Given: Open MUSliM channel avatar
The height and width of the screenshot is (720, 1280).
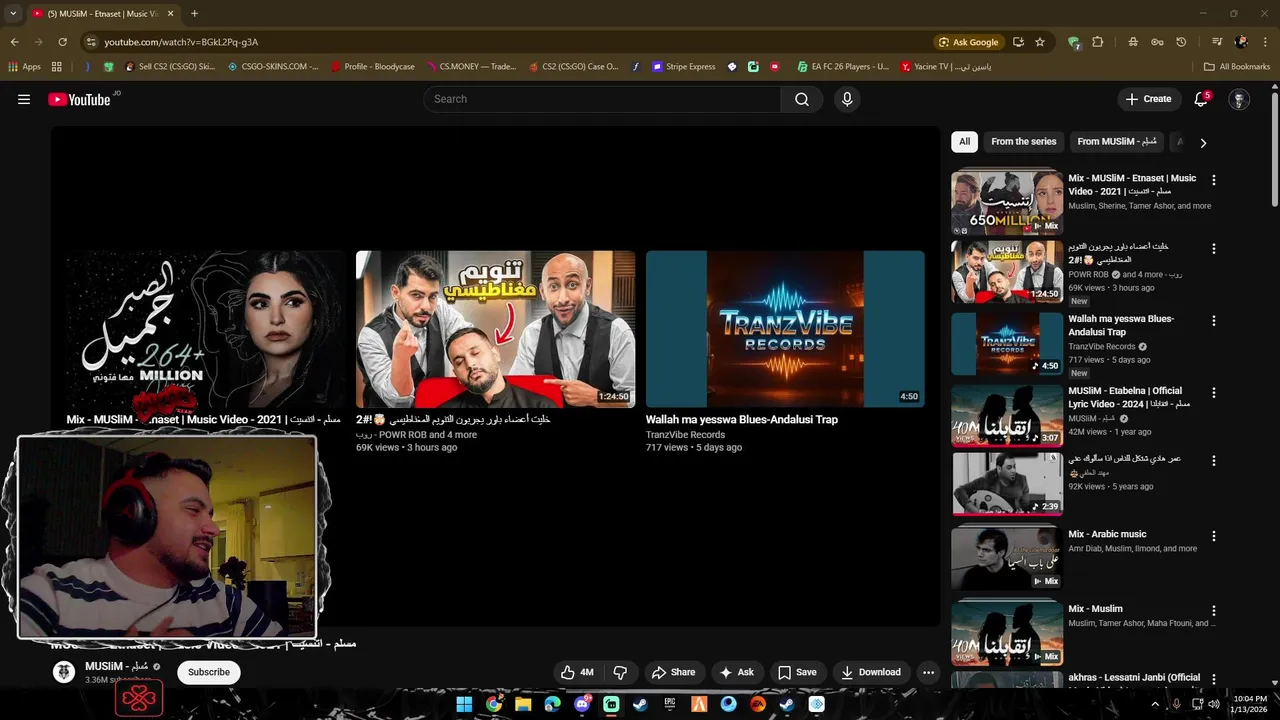Looking at the screenshot, I should coord(64,672).
